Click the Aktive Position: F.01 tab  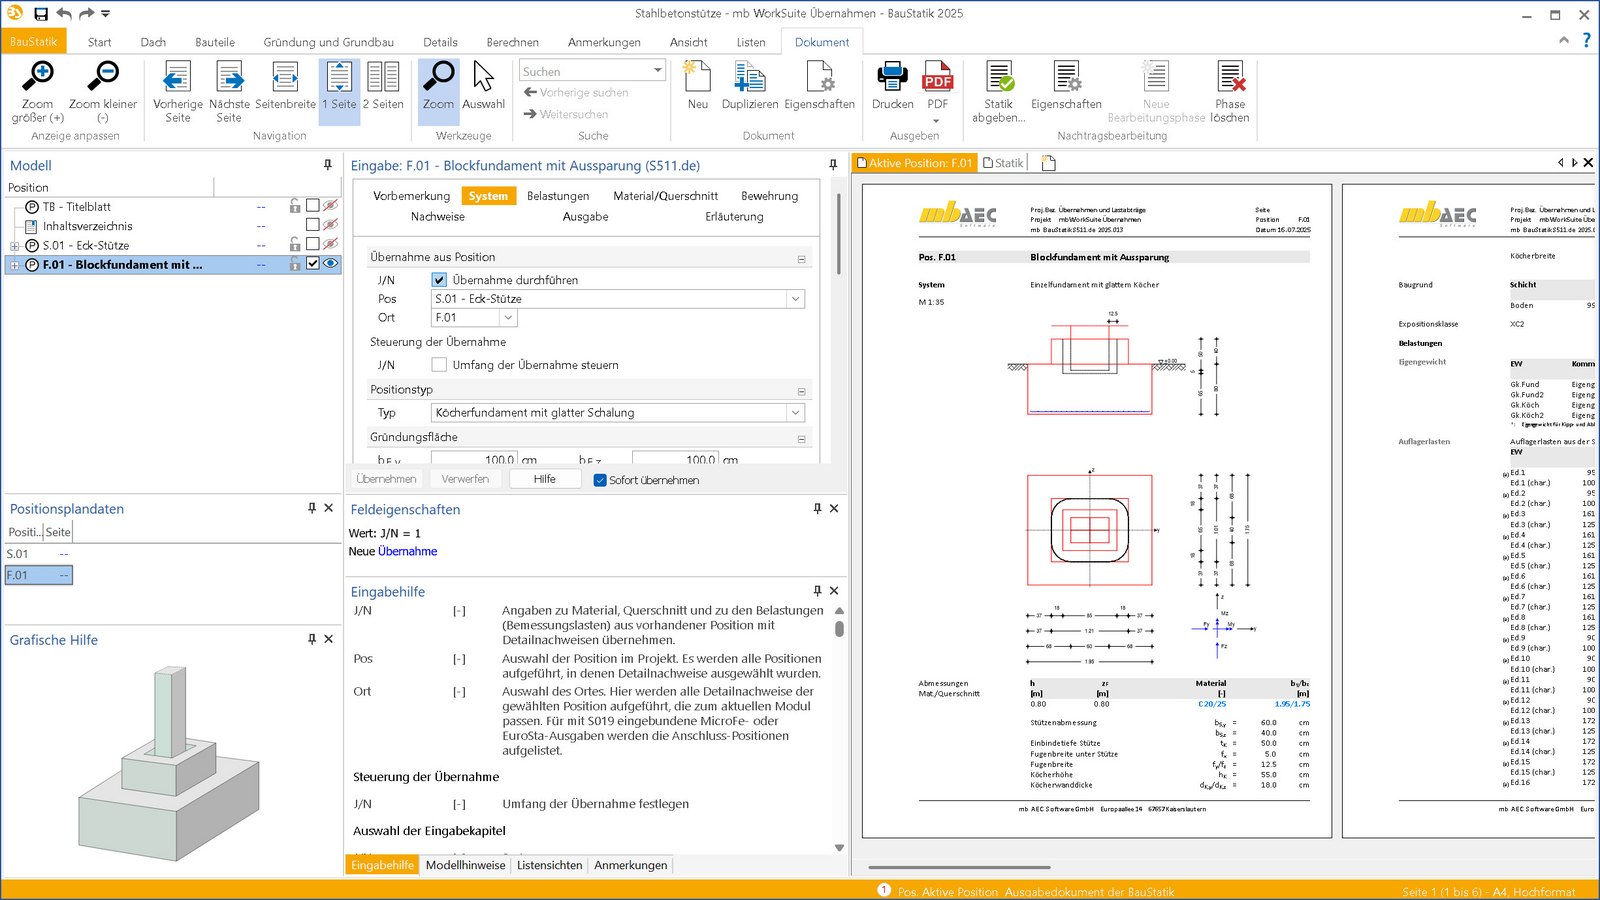[914, 163]
